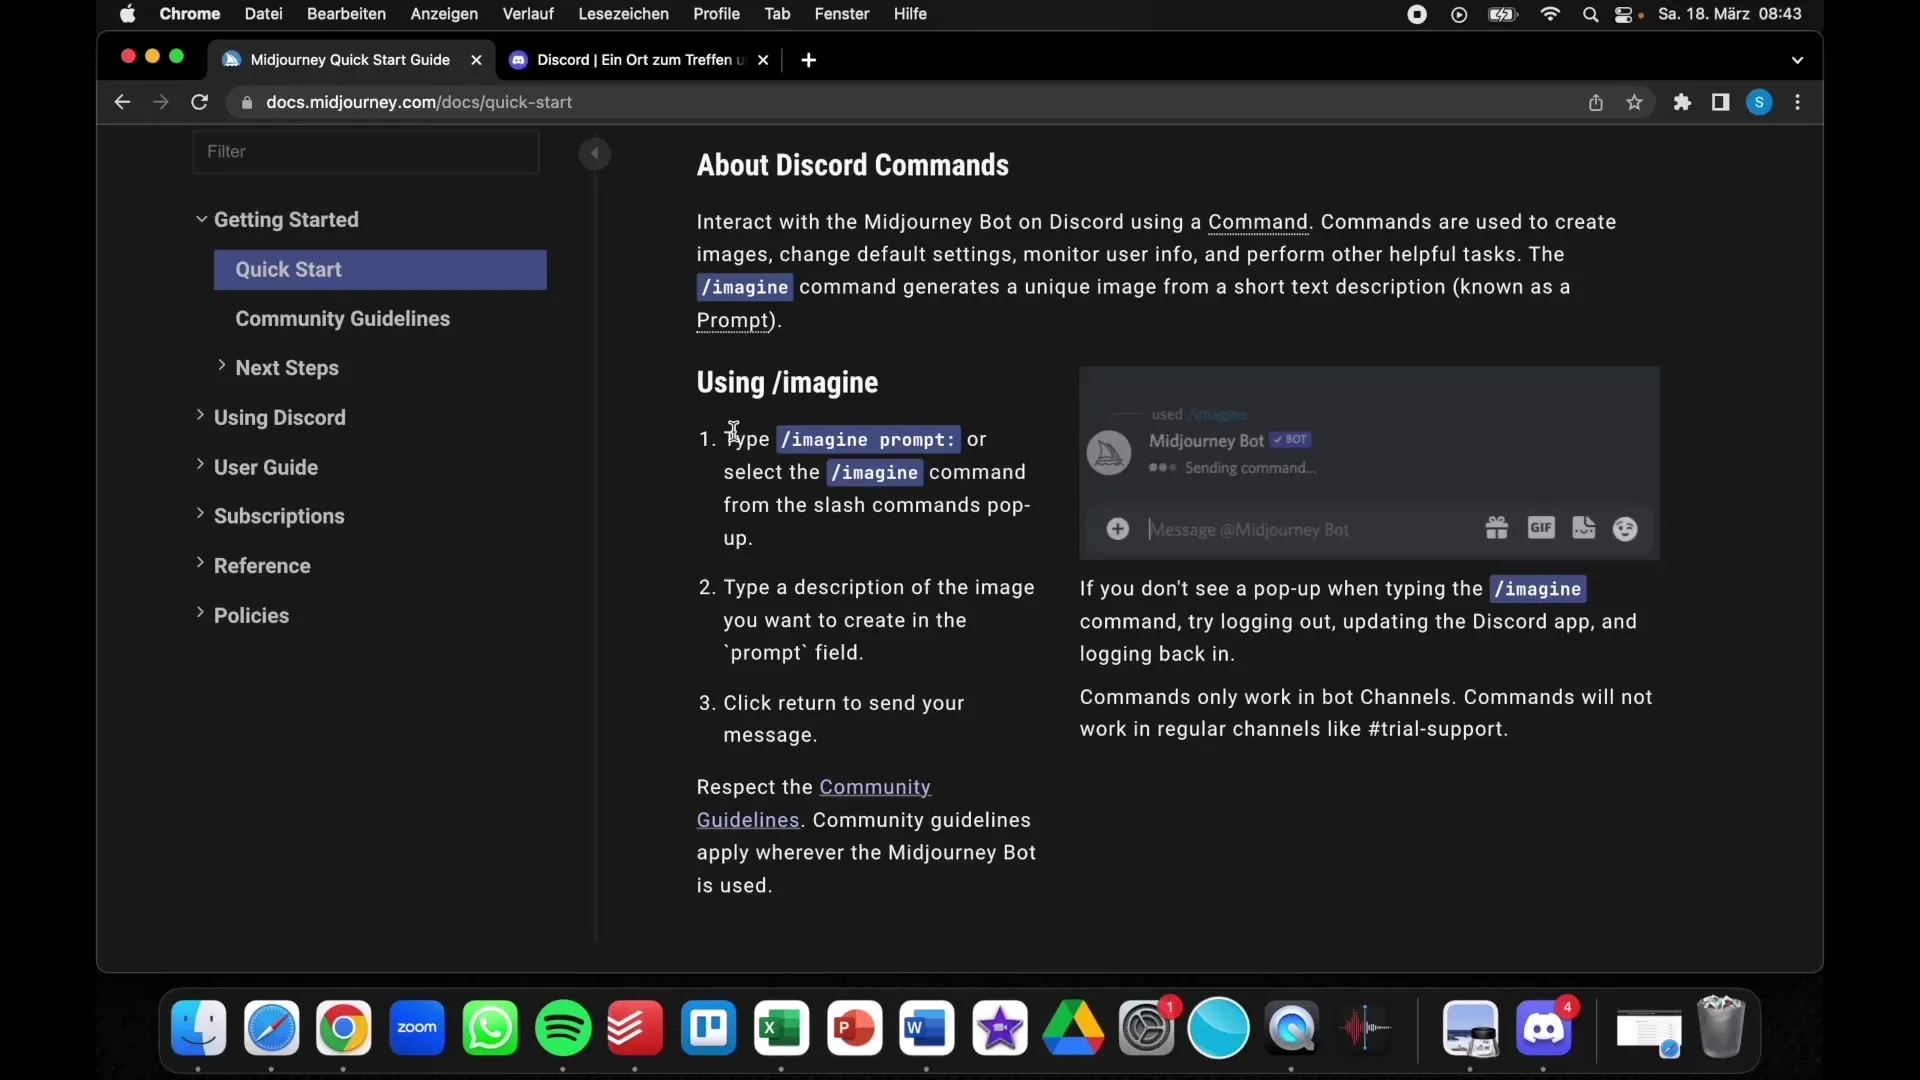Viewport: 1920px width, 1080px height.
Task: Bookmark this page with the star icon
Action: (1634, 102)
